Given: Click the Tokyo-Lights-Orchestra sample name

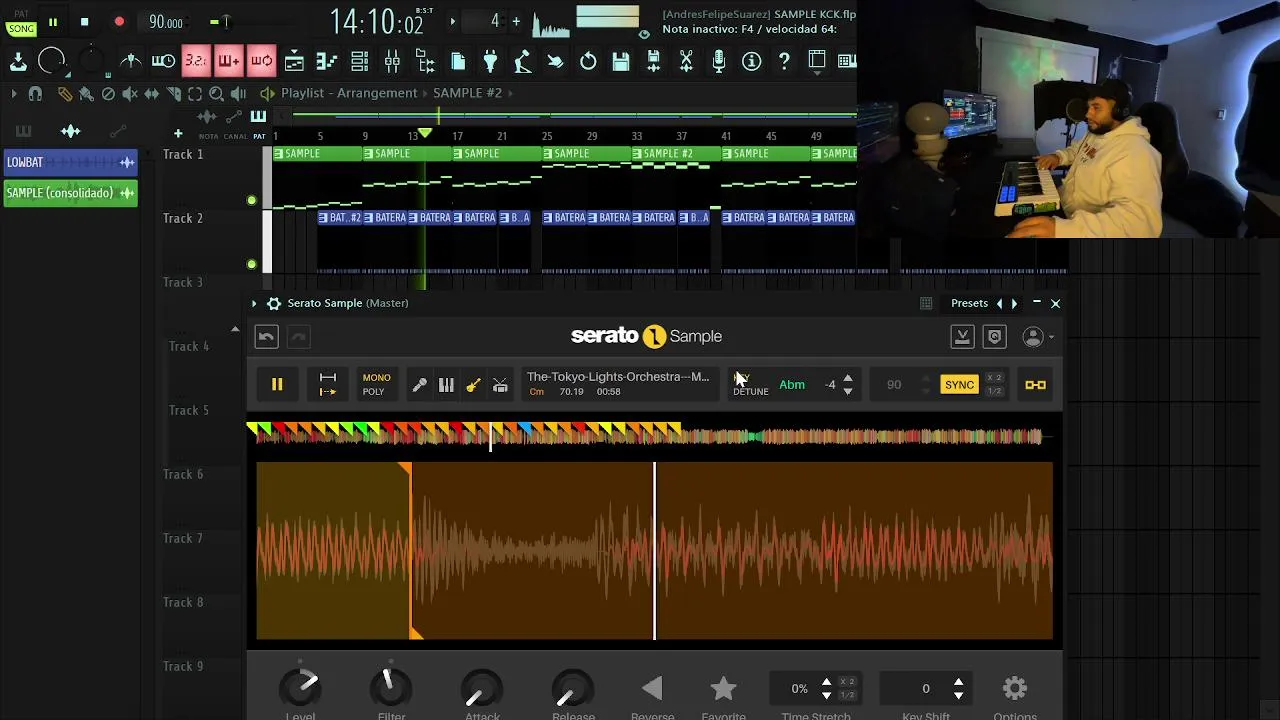Looking at the screenshot, I should click(618, 377).
